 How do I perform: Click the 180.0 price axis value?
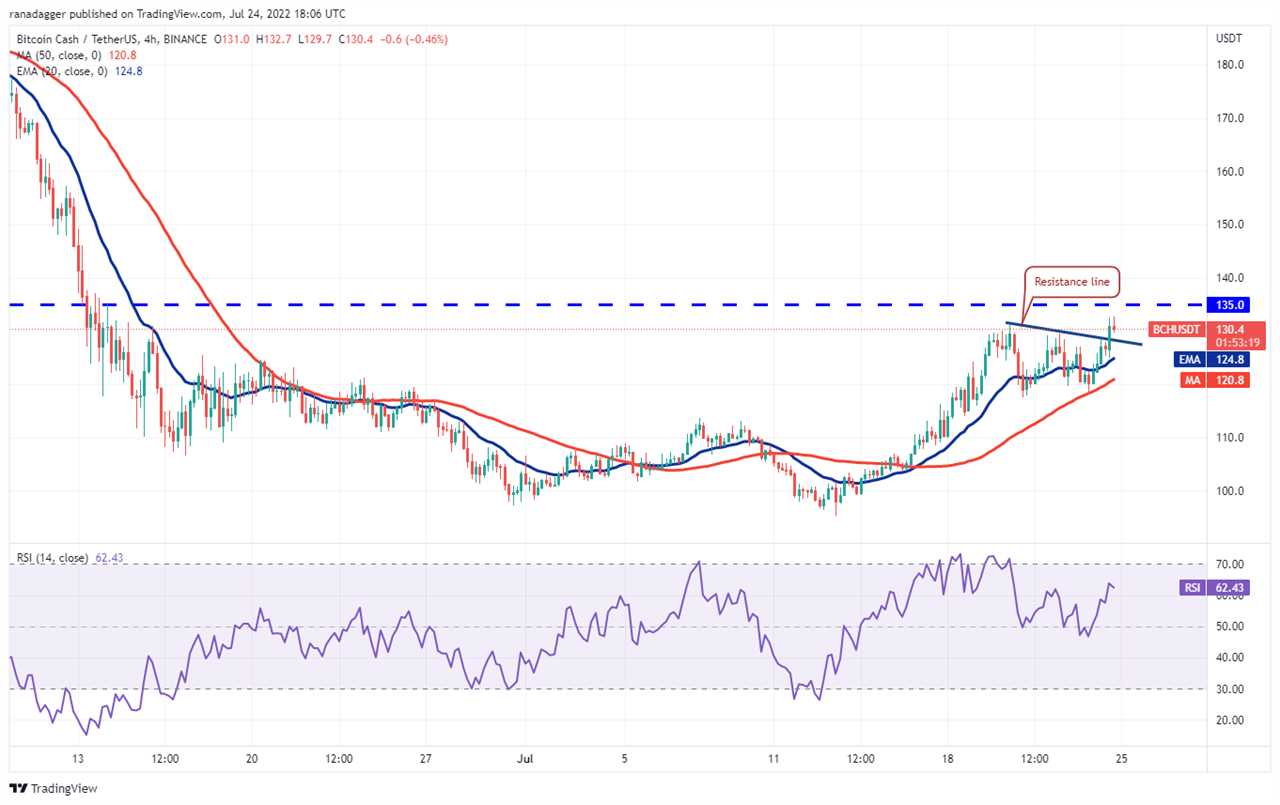point(1229,65)
